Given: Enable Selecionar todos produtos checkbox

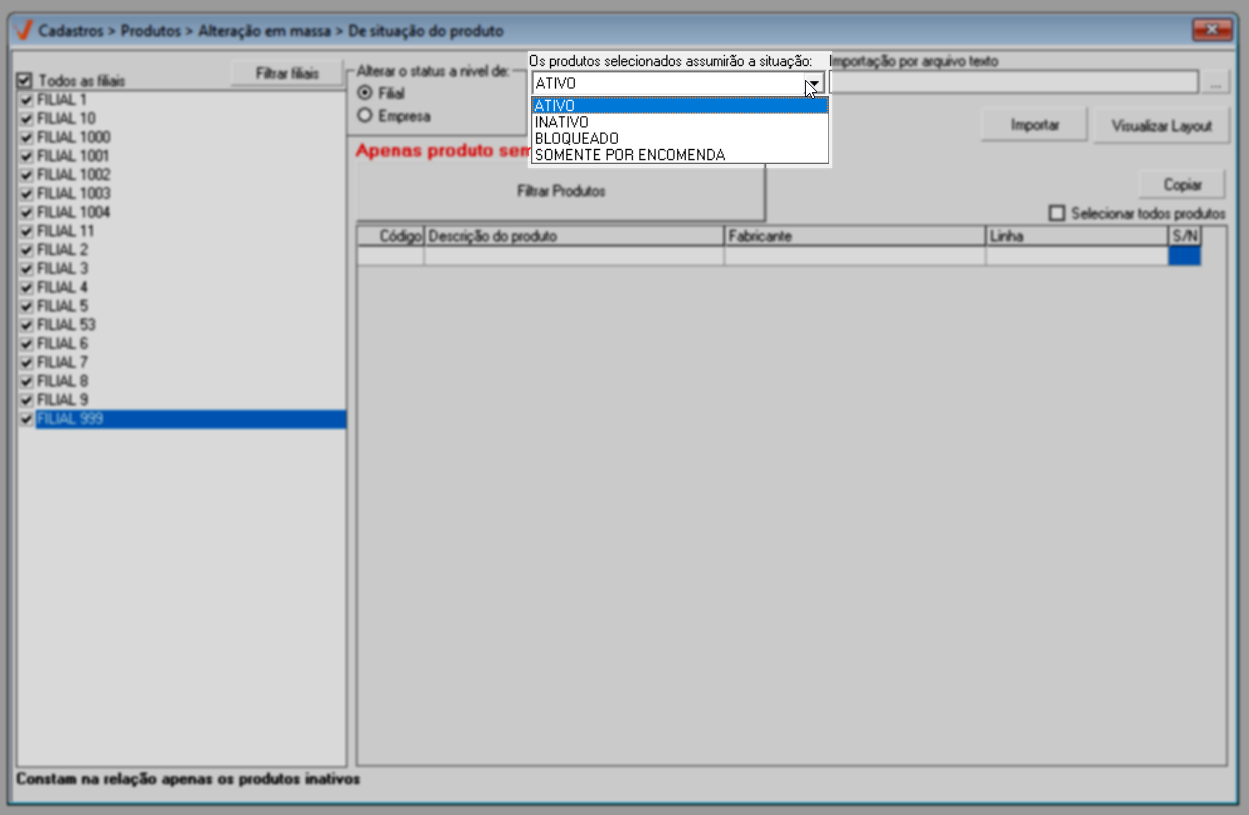Looking at the screenshot, I should (1056, 213).
